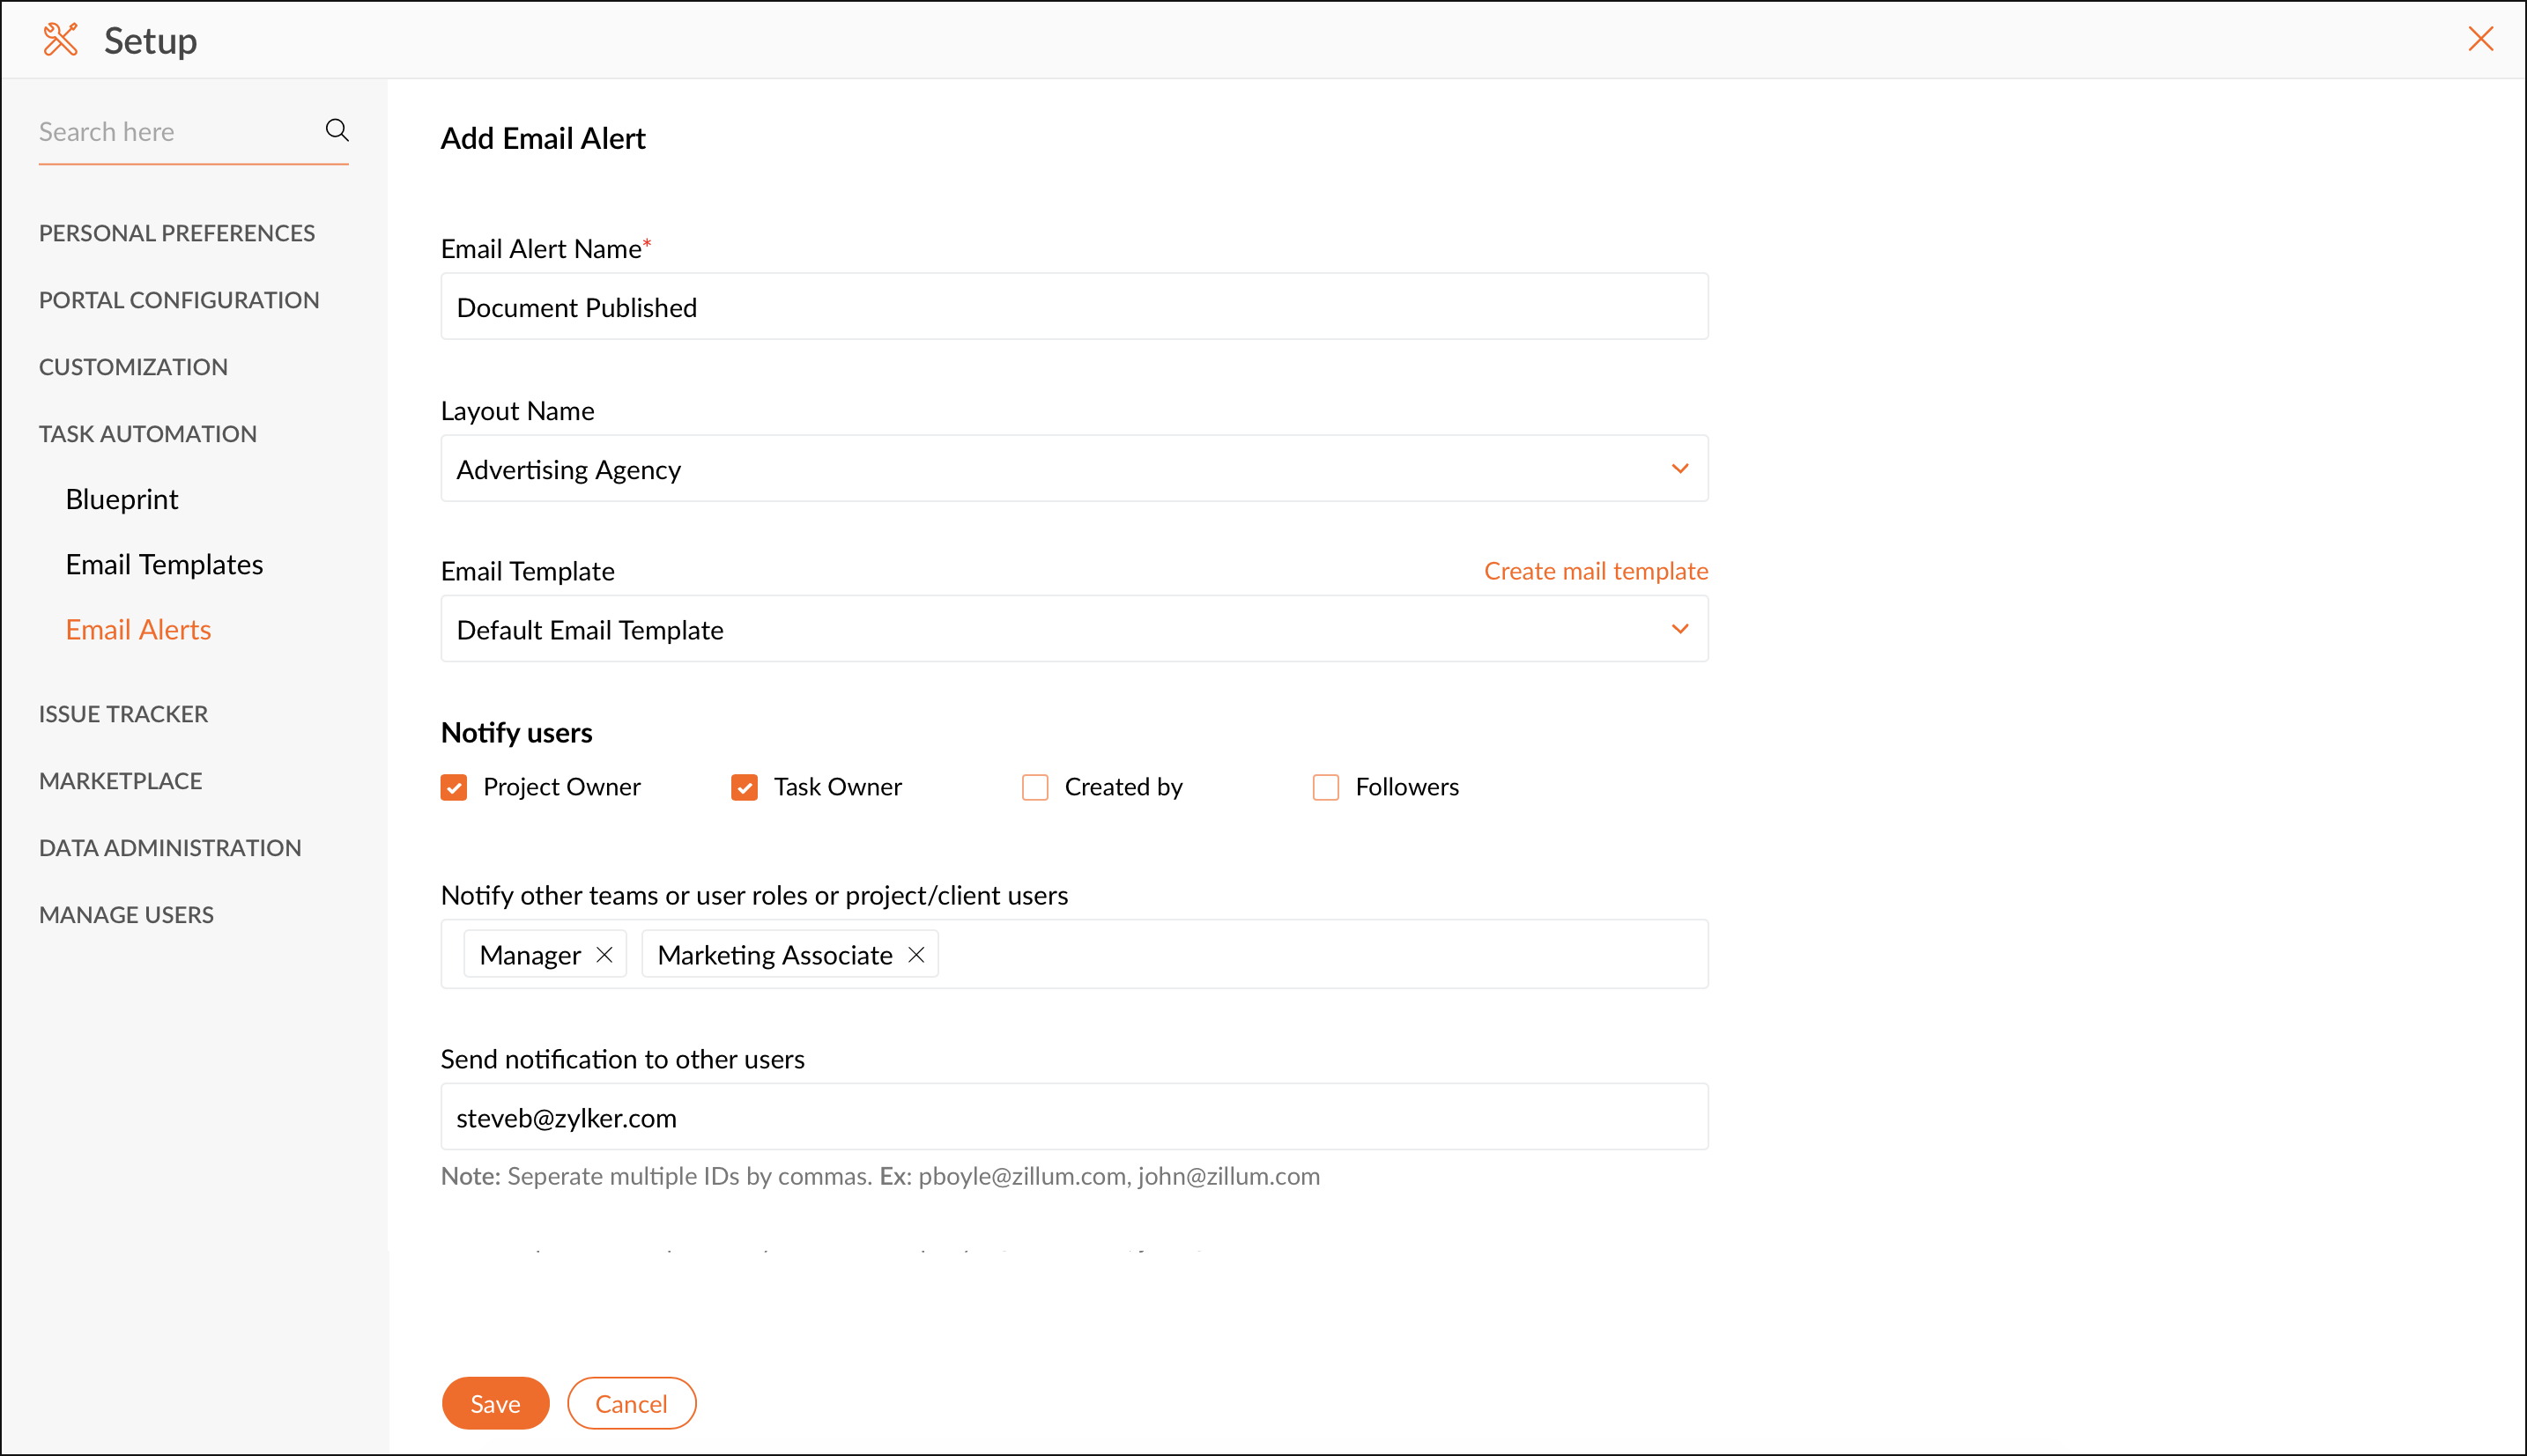Uncheck the Task Owner checkbox

tap(744, 788)
